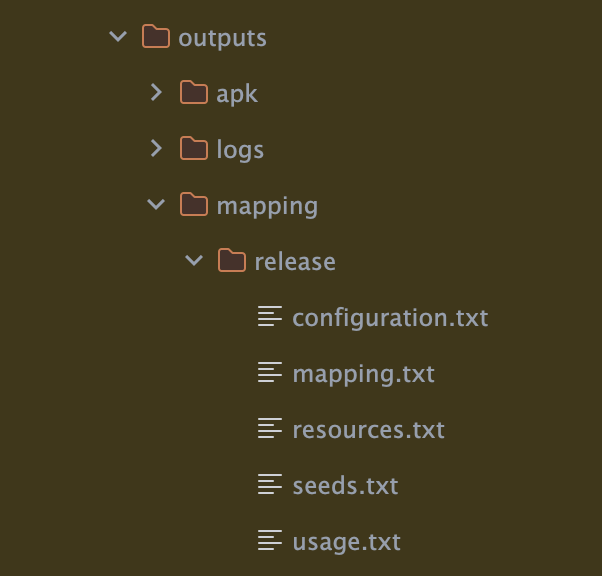Click the configuration.txt text file icon
Viewport: 602px width, 576px height.
click(270, 317)
